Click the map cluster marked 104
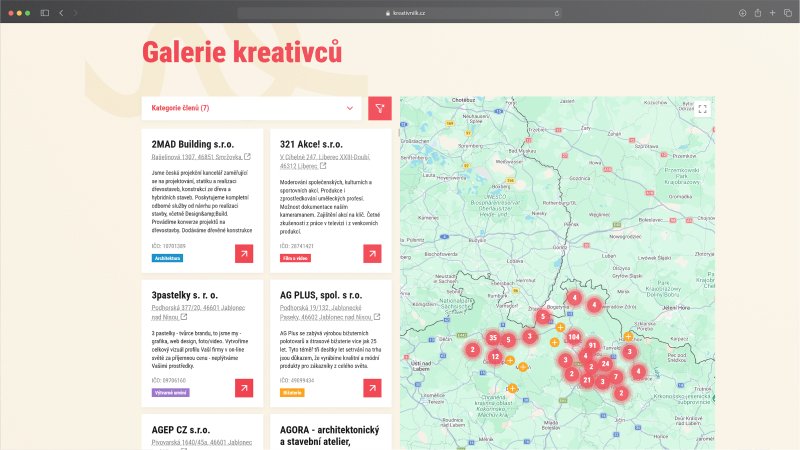This screenshot has height=450, width=800. (573, 337)
